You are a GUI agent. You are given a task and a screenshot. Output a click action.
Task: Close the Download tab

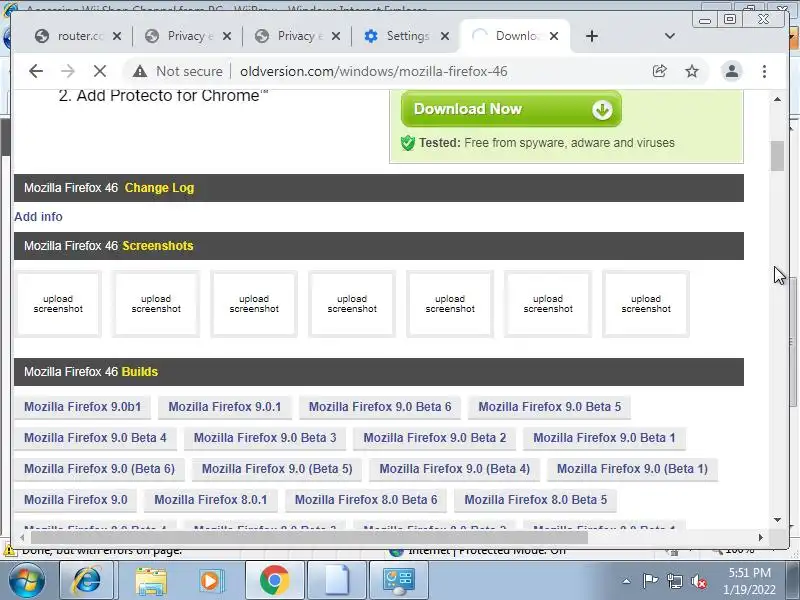554,36
